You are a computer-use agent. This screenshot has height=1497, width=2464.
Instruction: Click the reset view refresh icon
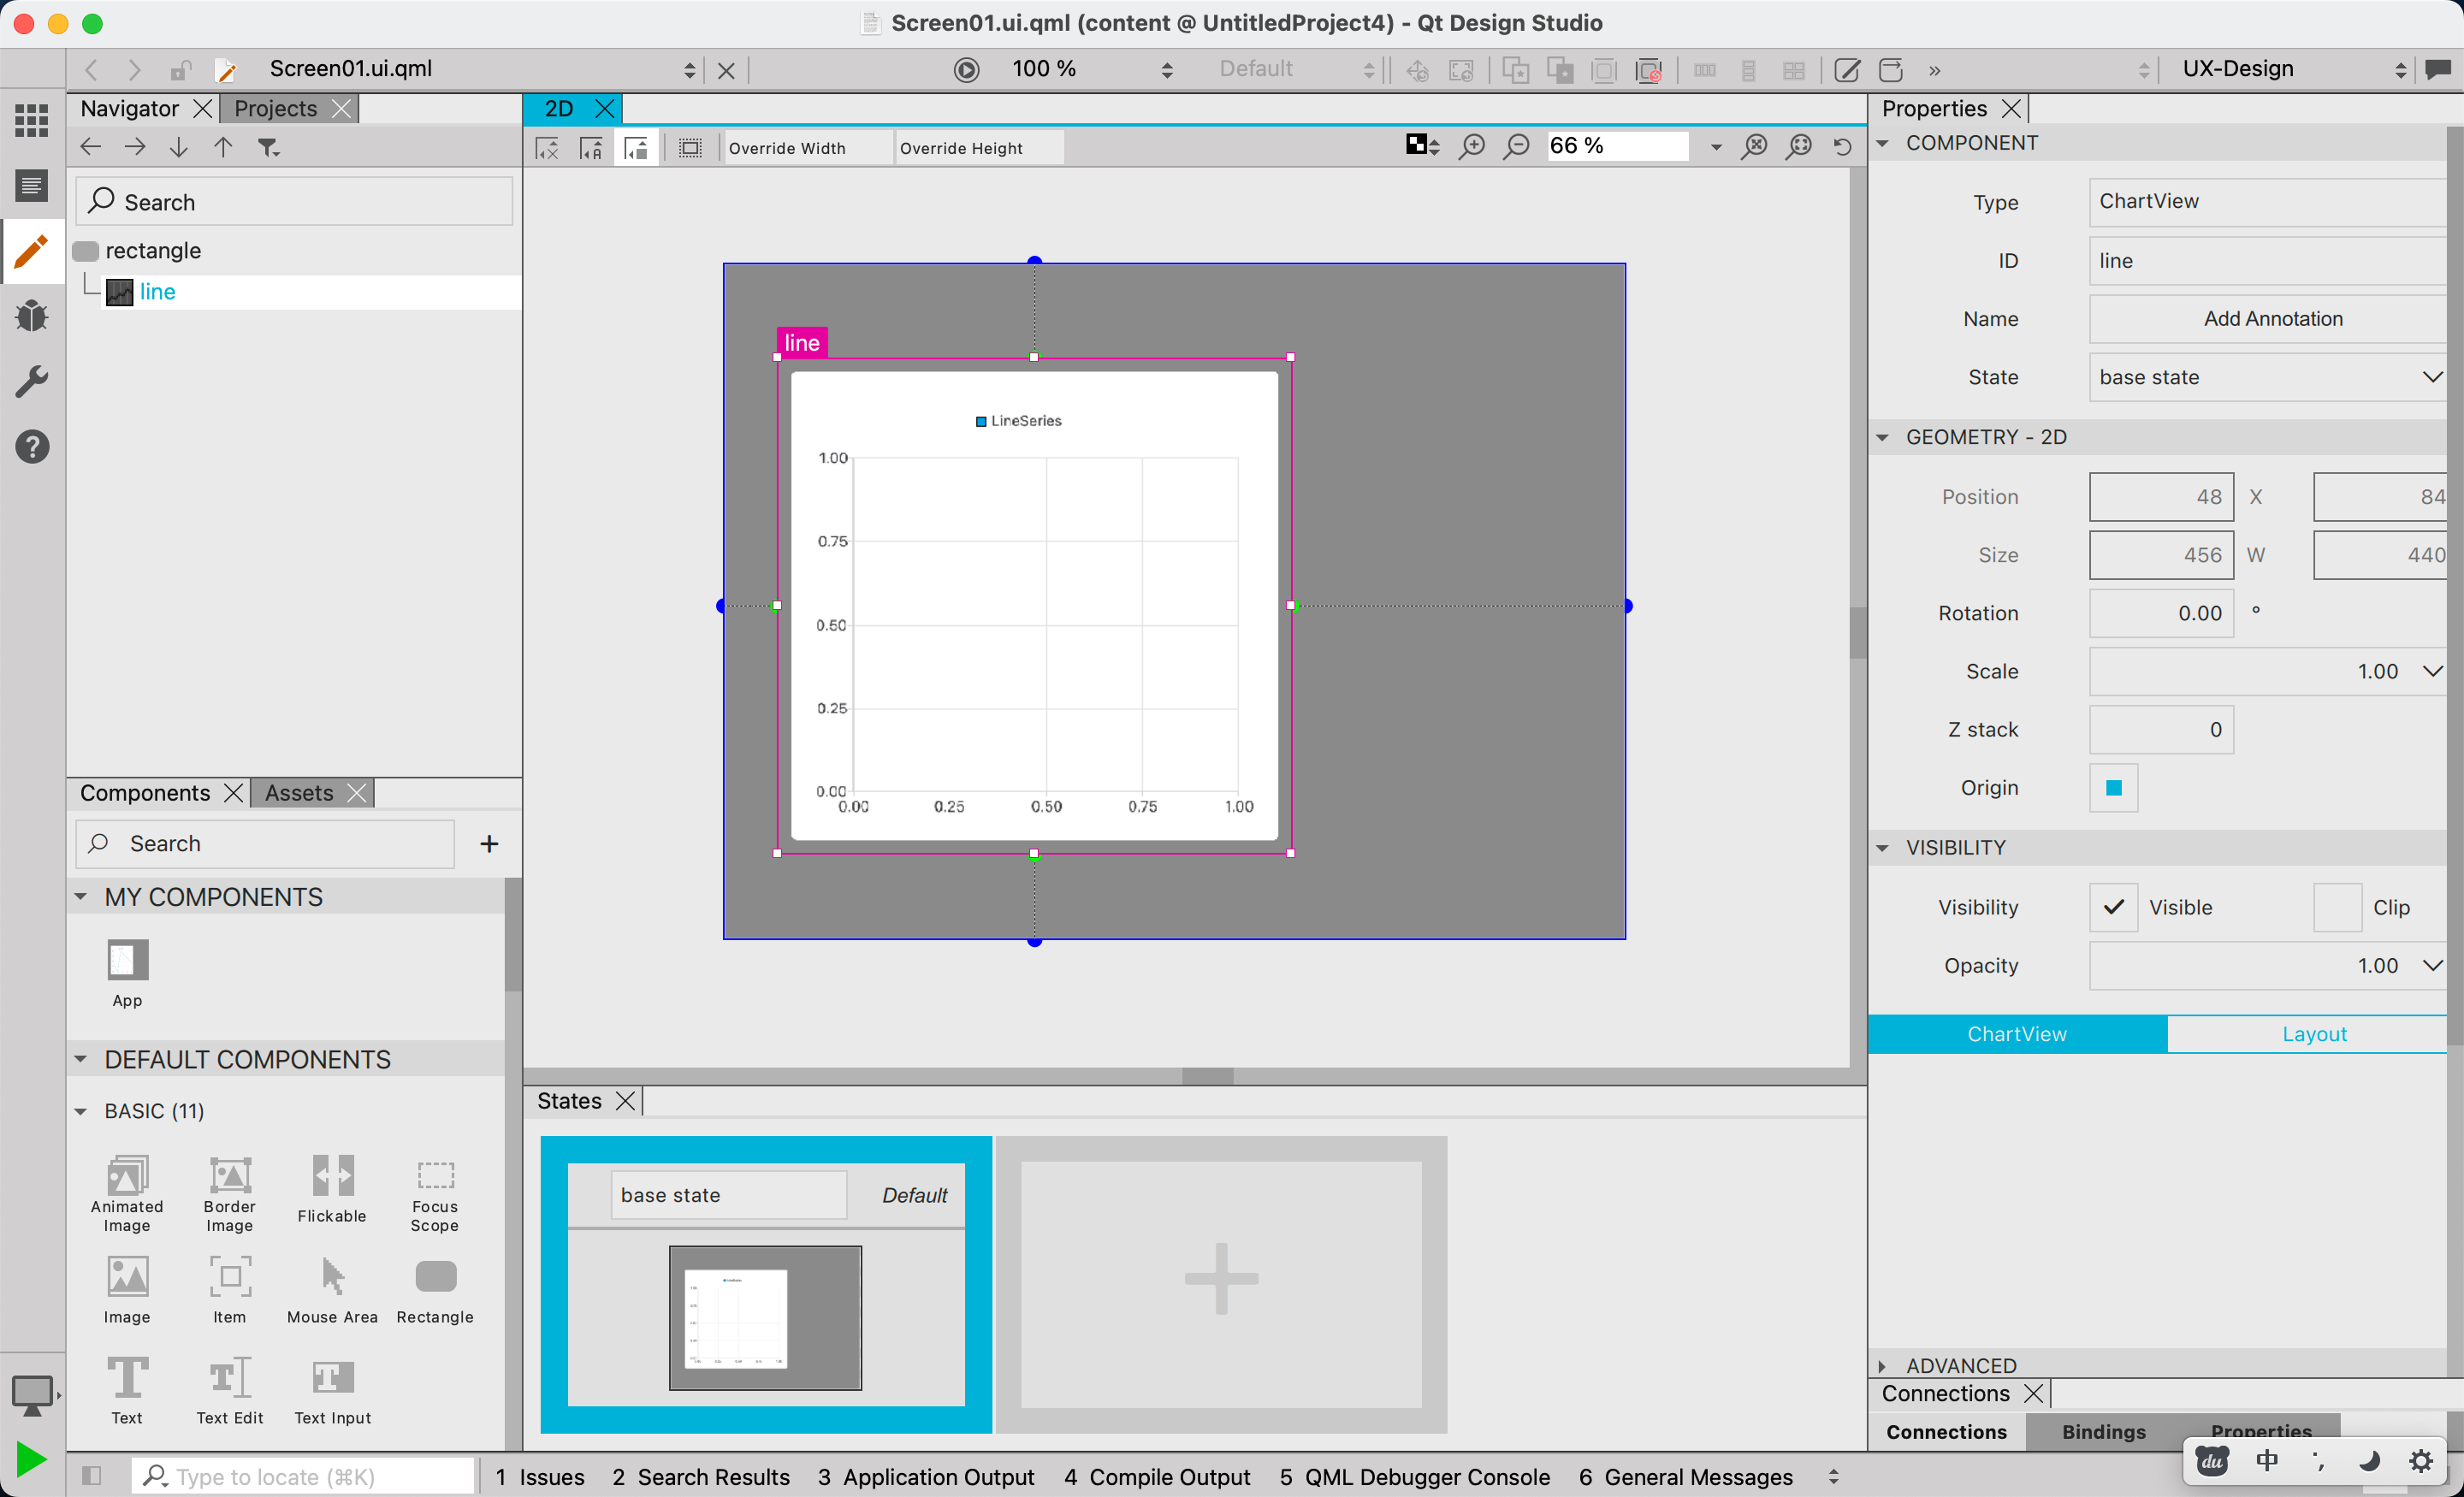tap(1843, 147)
